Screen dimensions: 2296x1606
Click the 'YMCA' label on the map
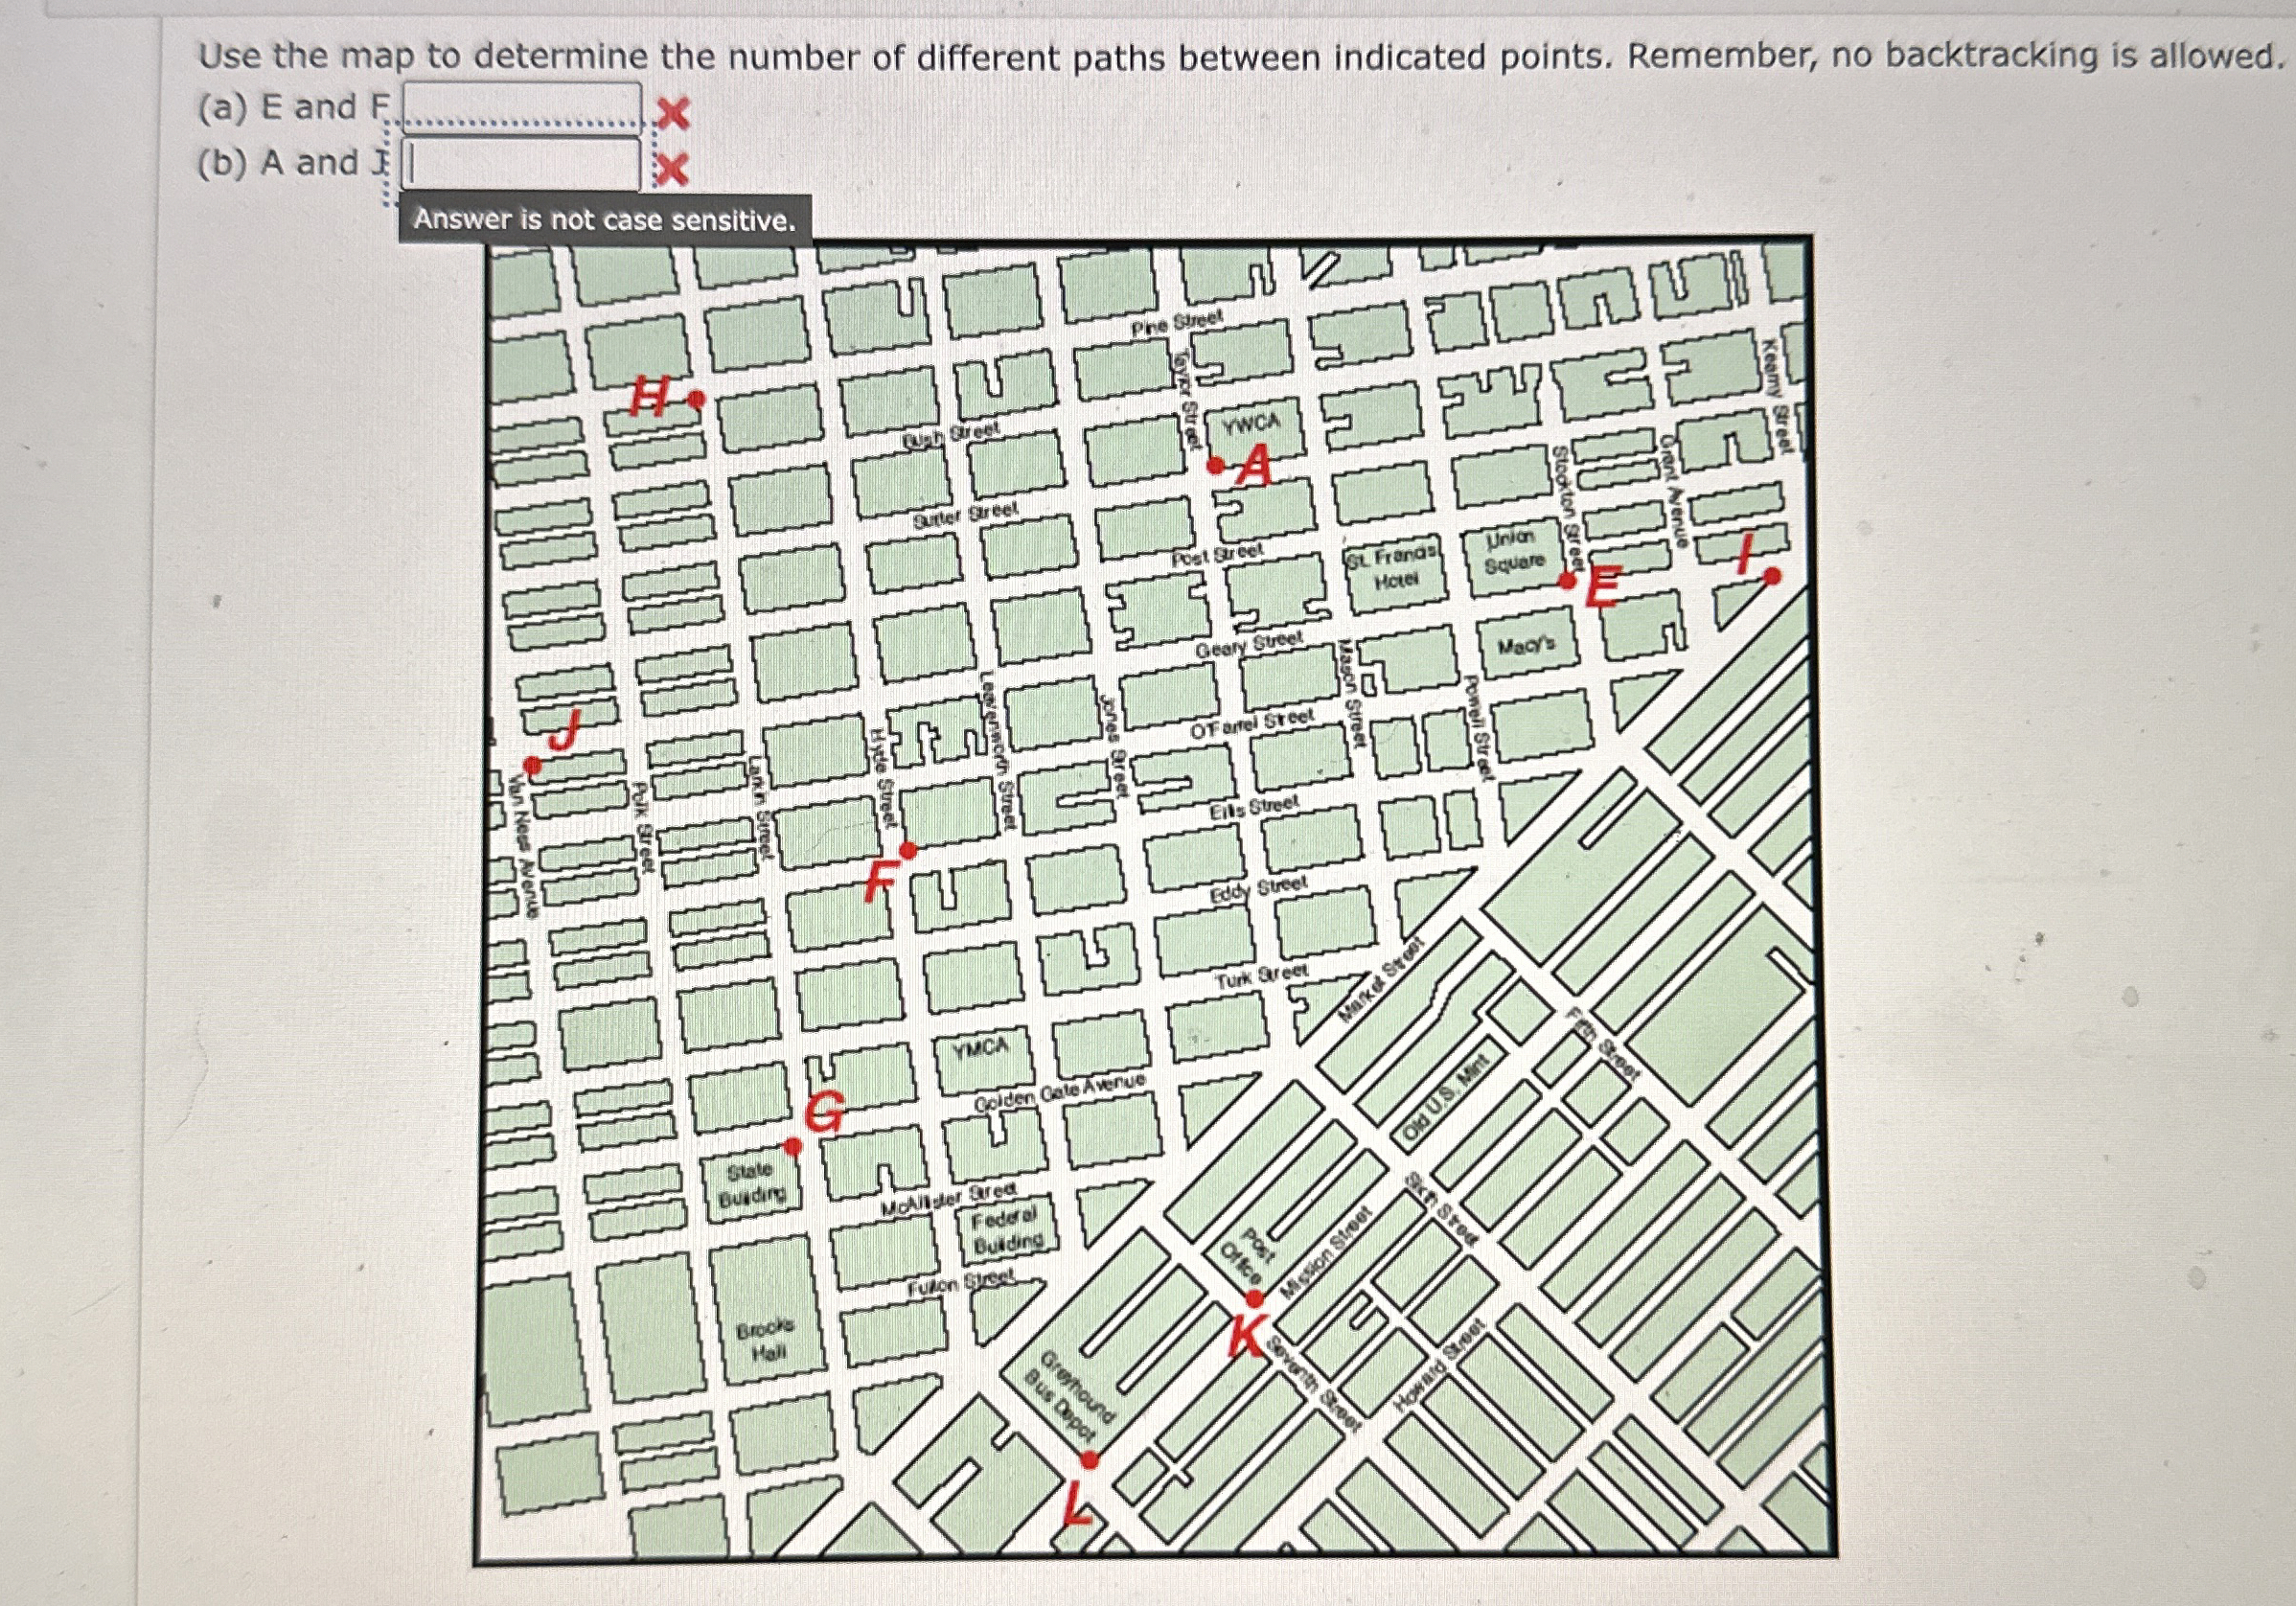click(x=981, y=1048)
